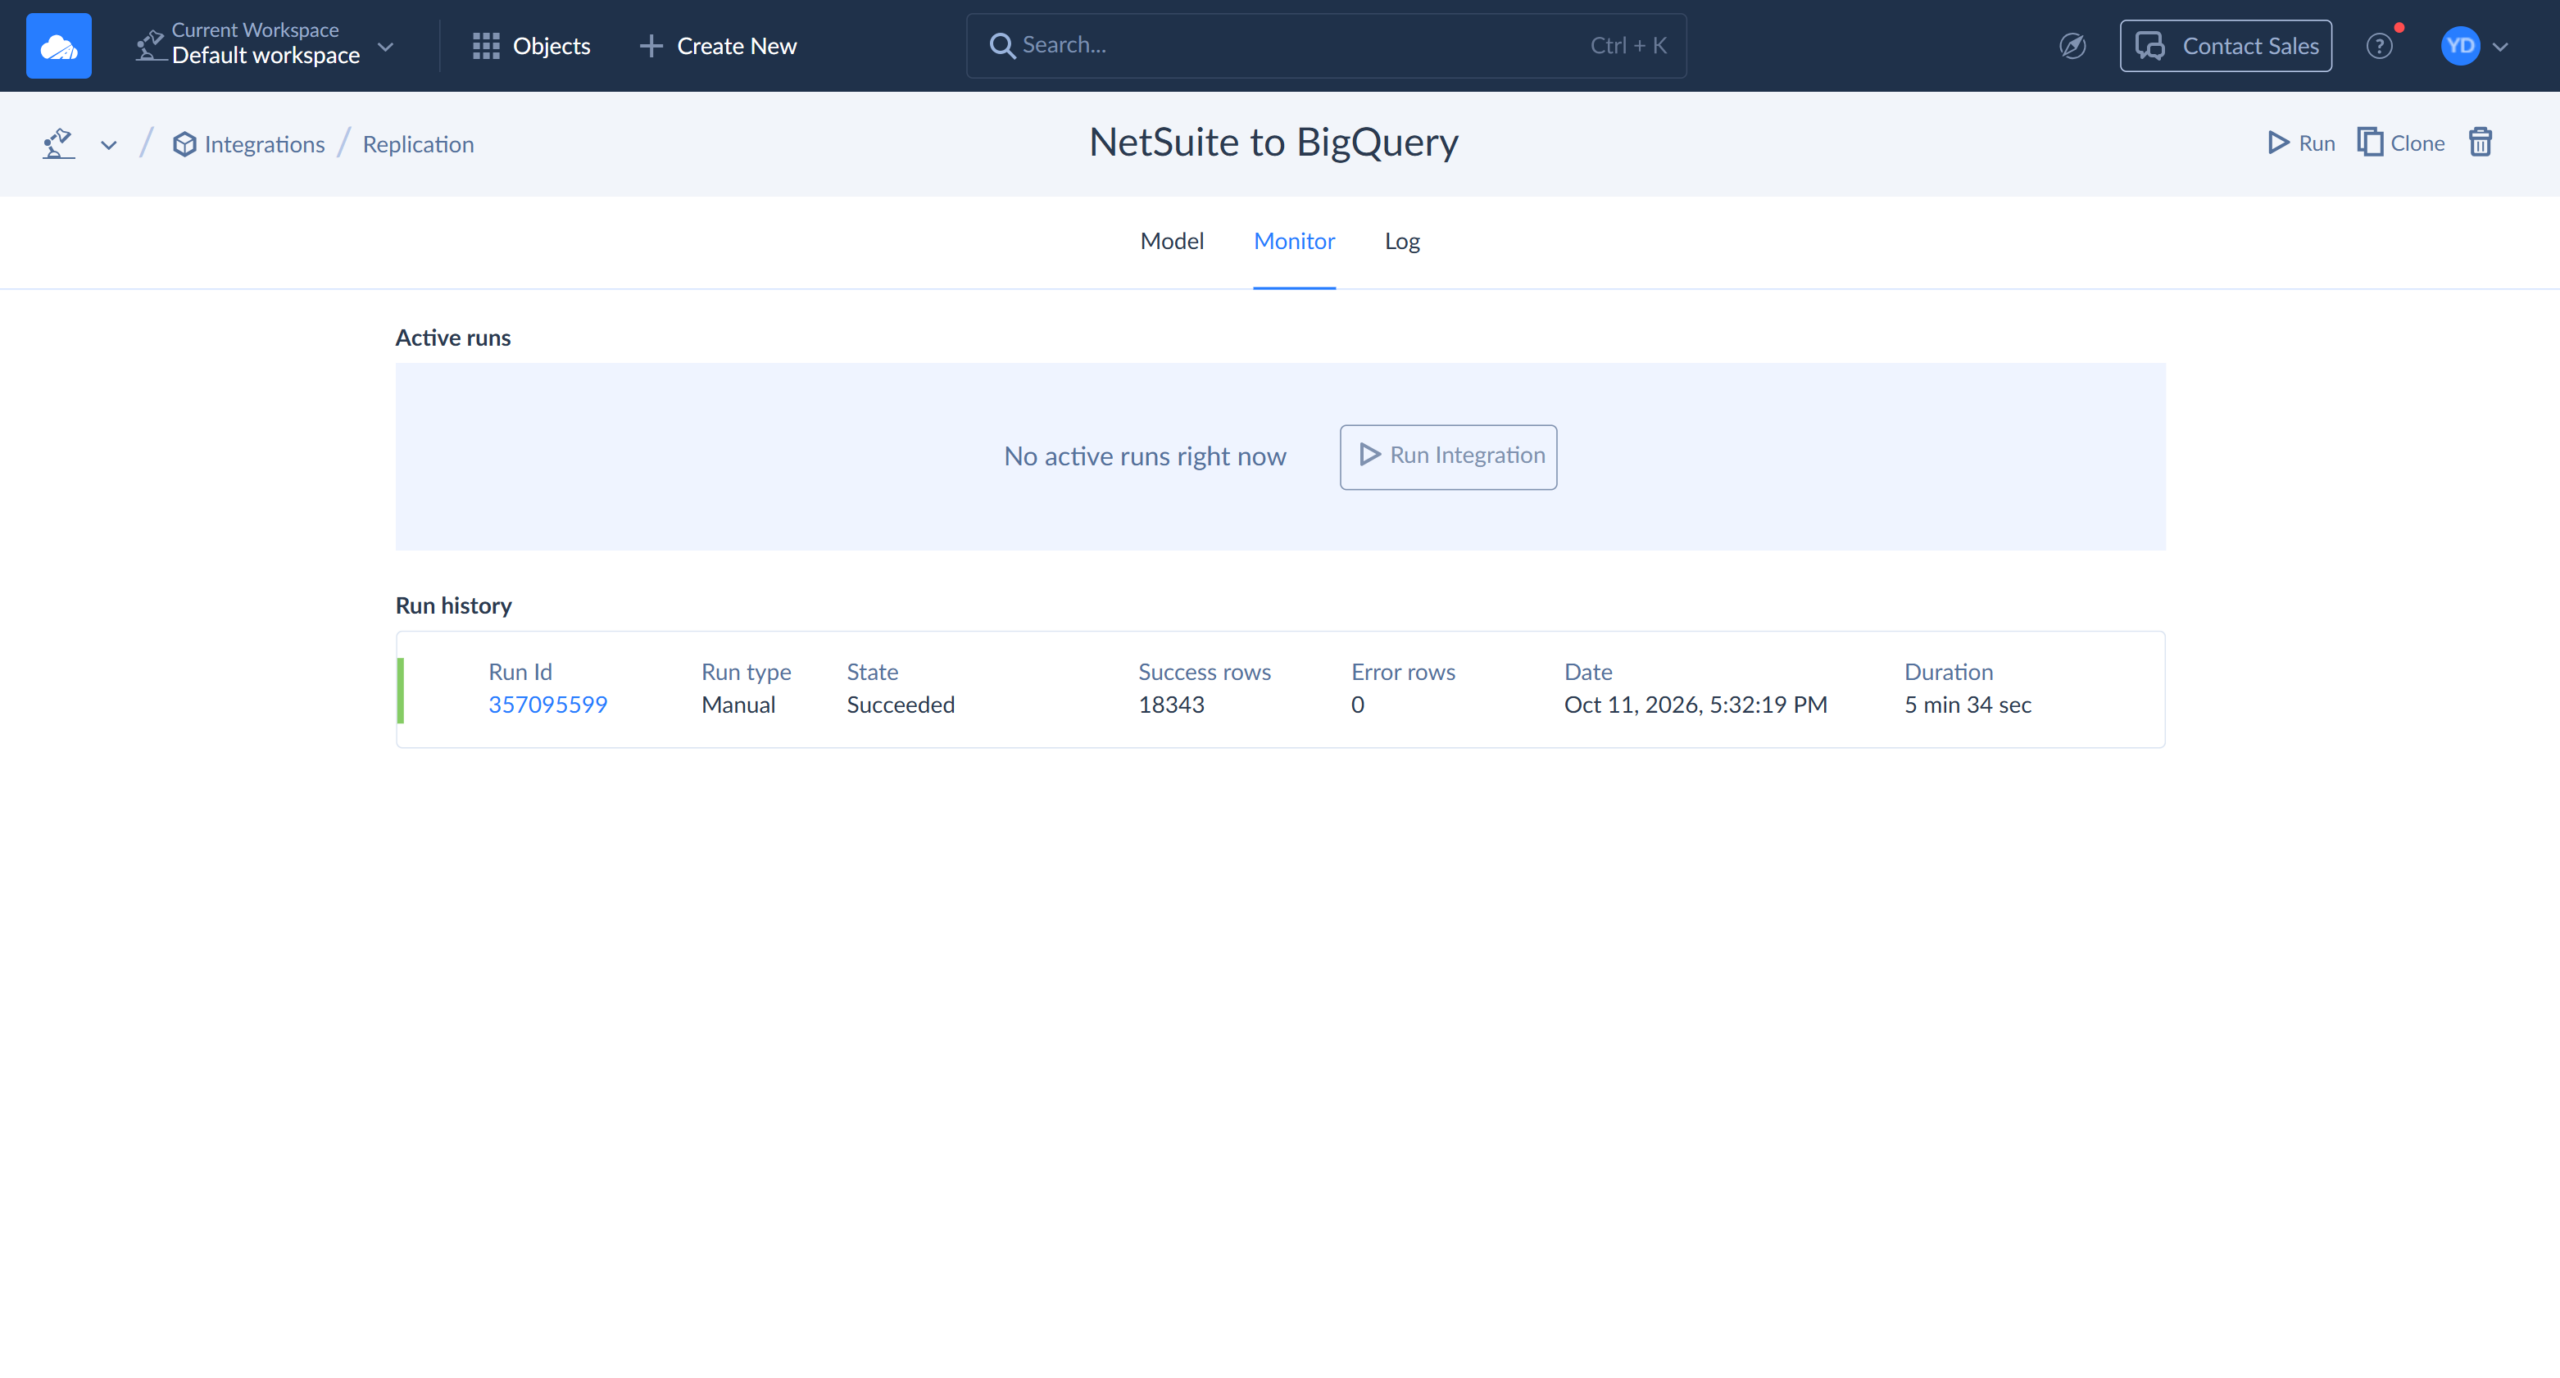2560x1378 pixels.
Task: Open the Default workspace selector
Action: [266, 46]
